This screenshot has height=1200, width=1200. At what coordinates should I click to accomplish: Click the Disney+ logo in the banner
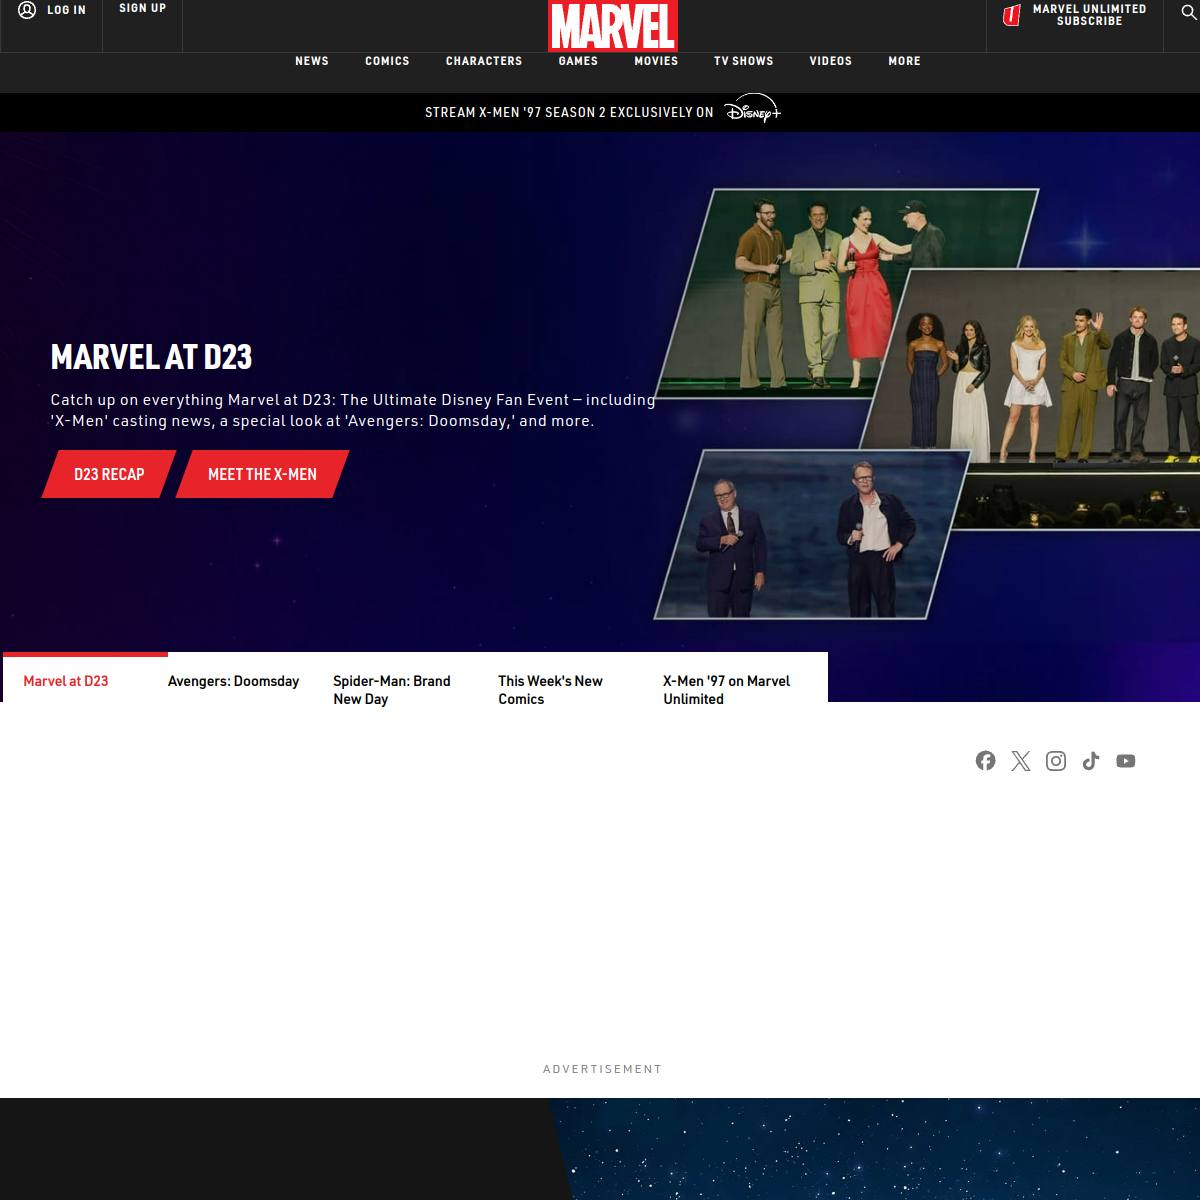(x=753, y=109)
